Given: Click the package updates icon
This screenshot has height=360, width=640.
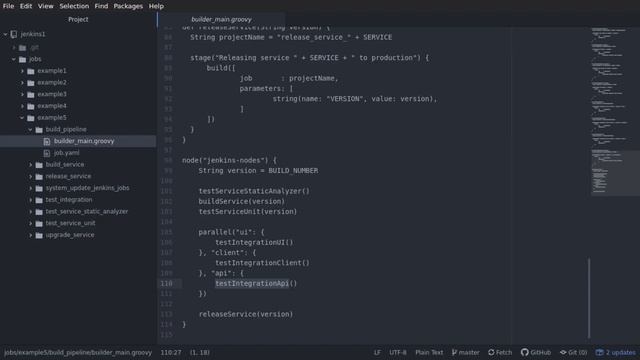Looking at the screenshot, I should pyautogui.click(x=599, y=352).
